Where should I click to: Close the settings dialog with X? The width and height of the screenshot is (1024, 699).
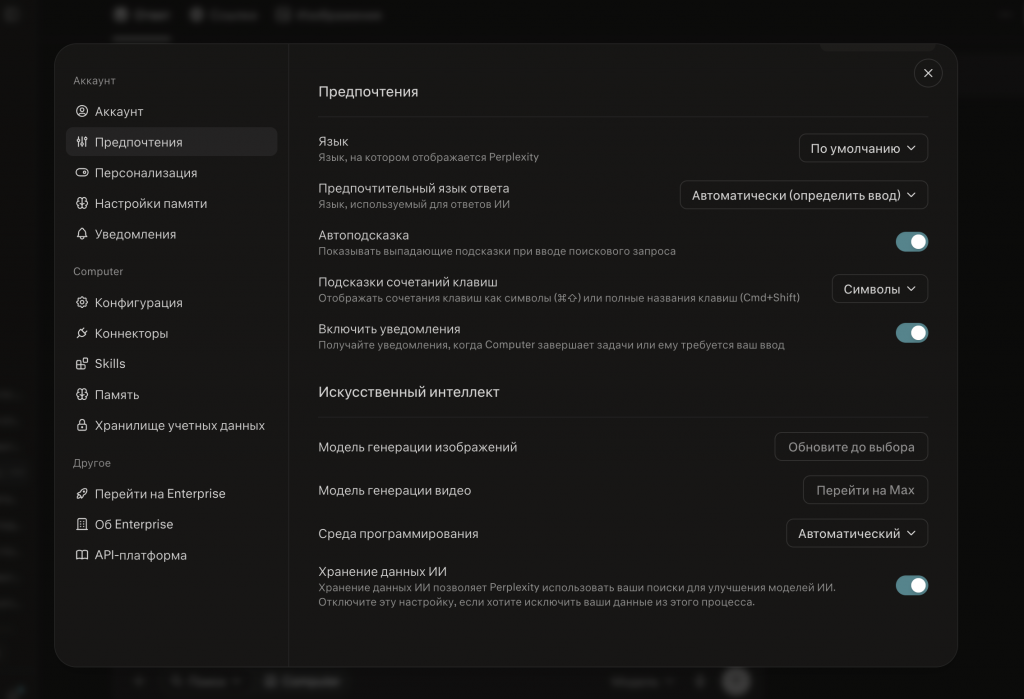coord(928,73)
